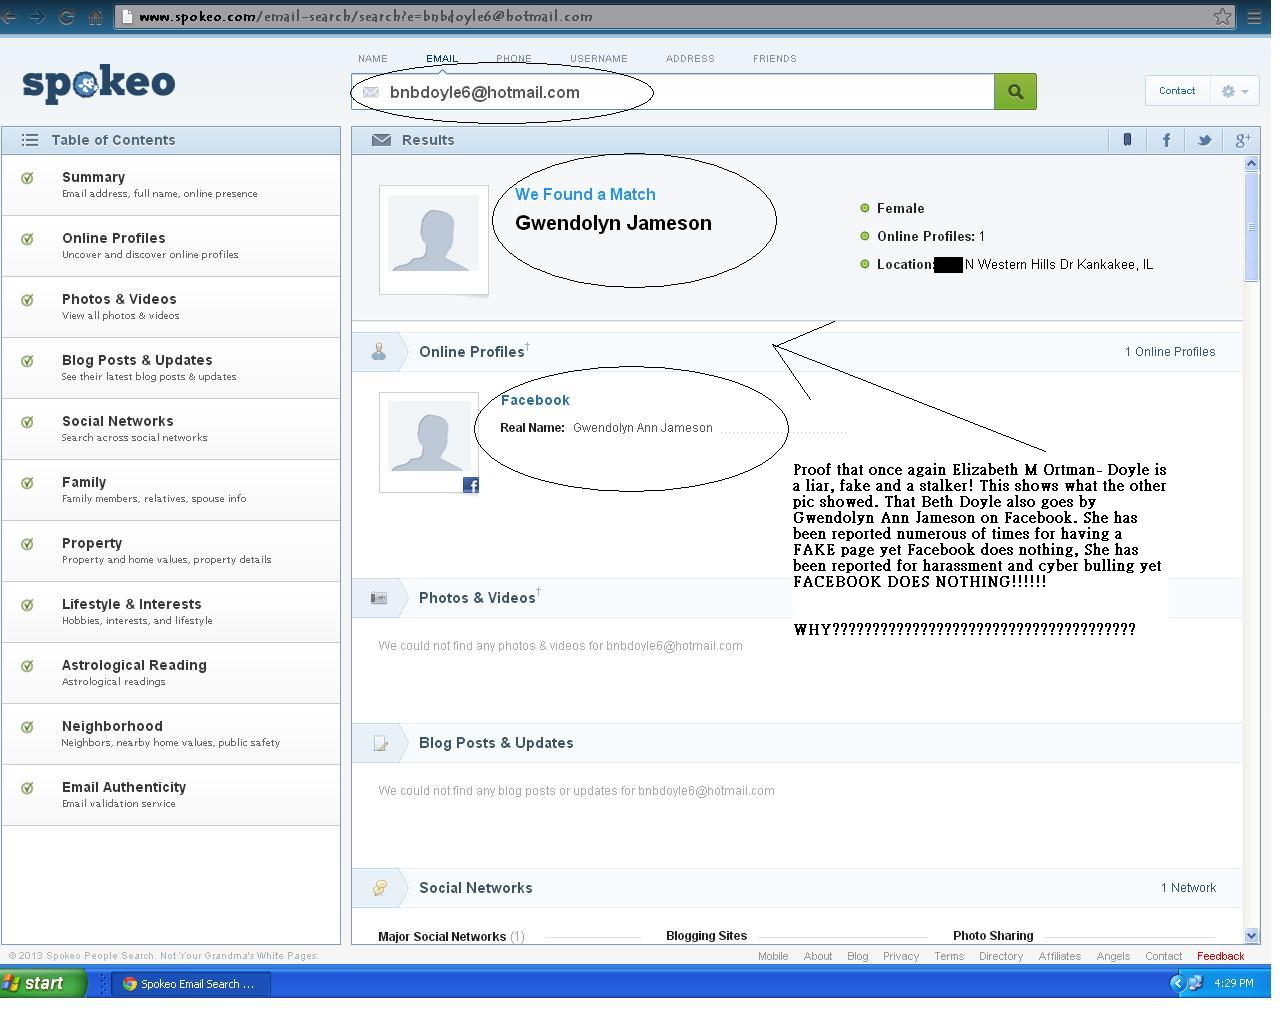The image size is (1280, 1024).
Task: Open the Feedback footer link
Action: 1221,956
